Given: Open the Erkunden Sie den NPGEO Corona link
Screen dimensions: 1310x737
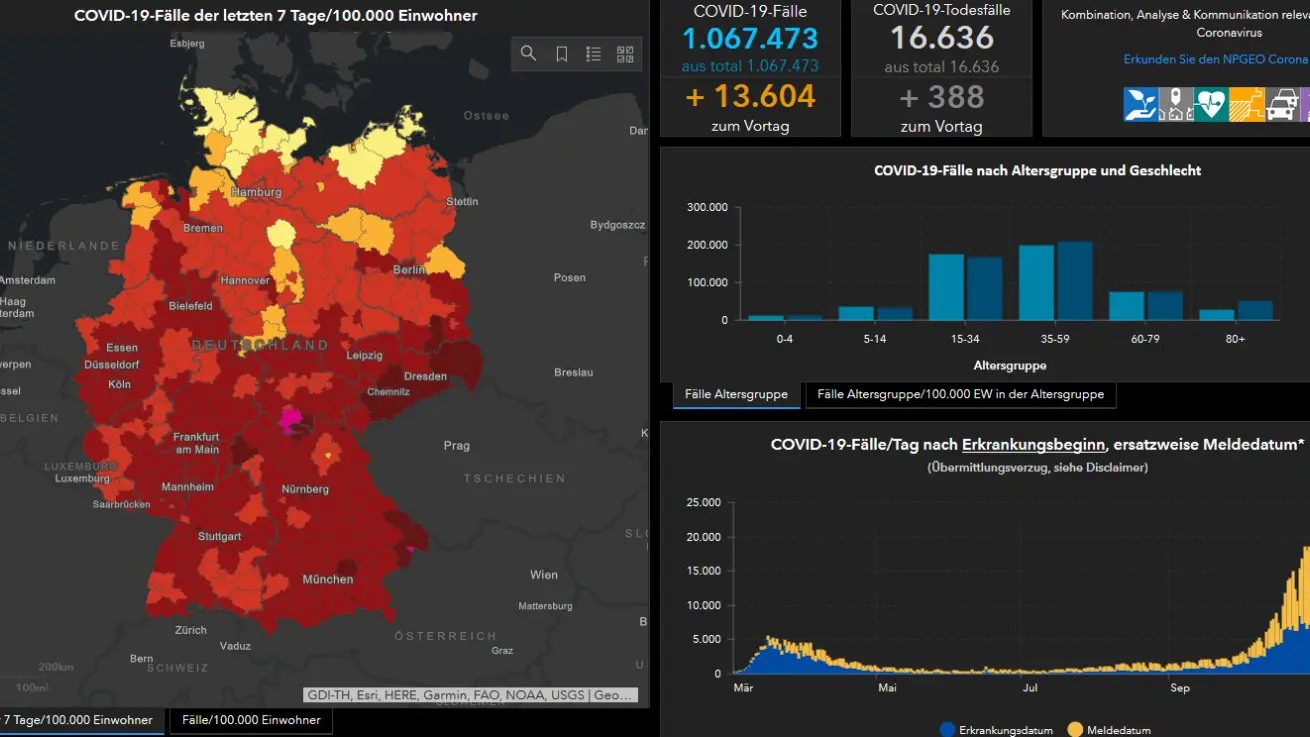Looking at the screenshot, I should pyautogui.click(x=1215, y=59).
